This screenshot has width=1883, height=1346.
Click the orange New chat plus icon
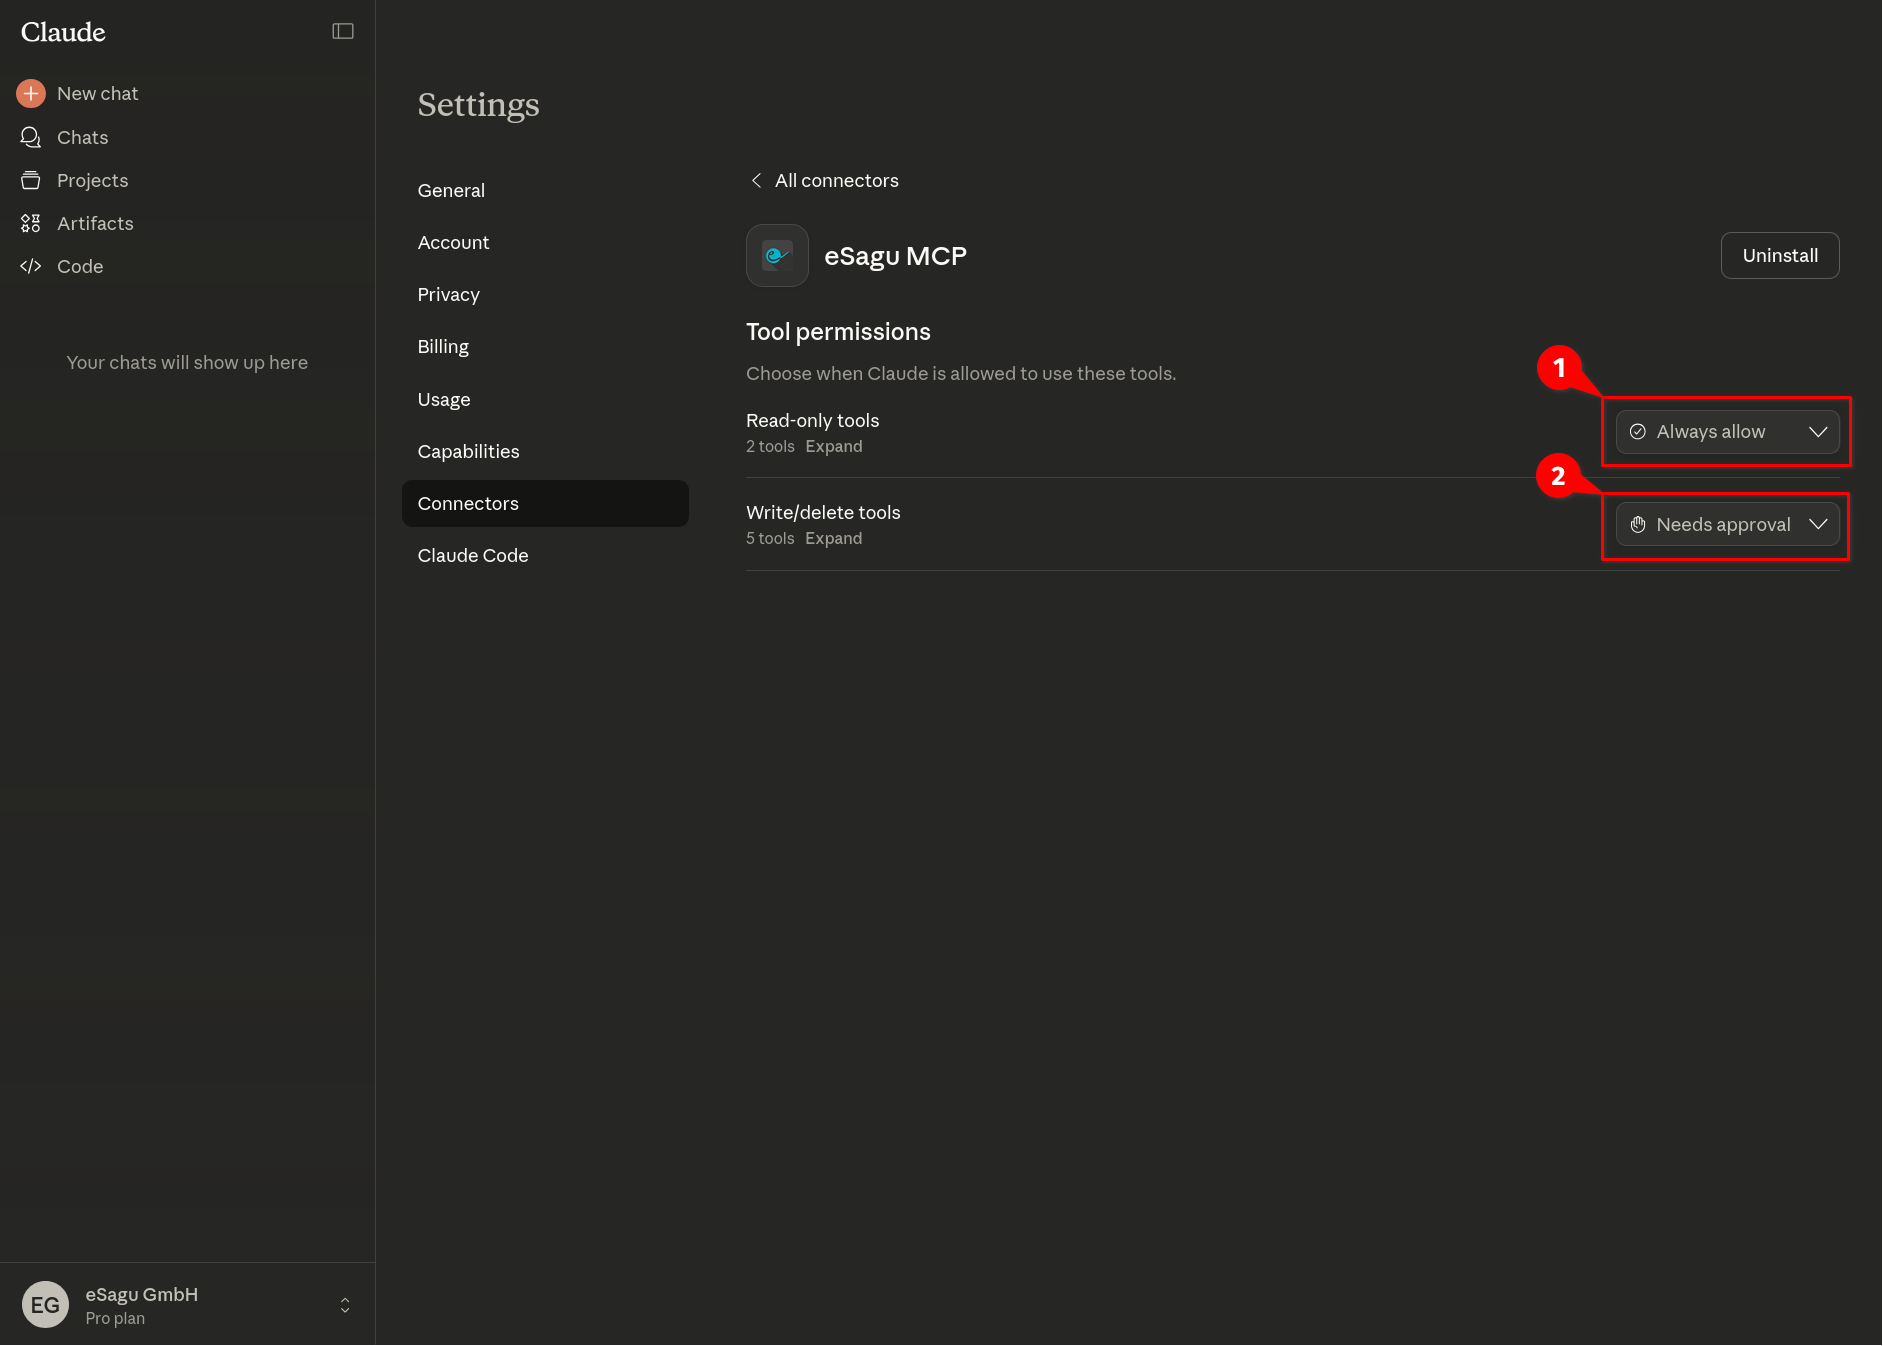(31, 94)
